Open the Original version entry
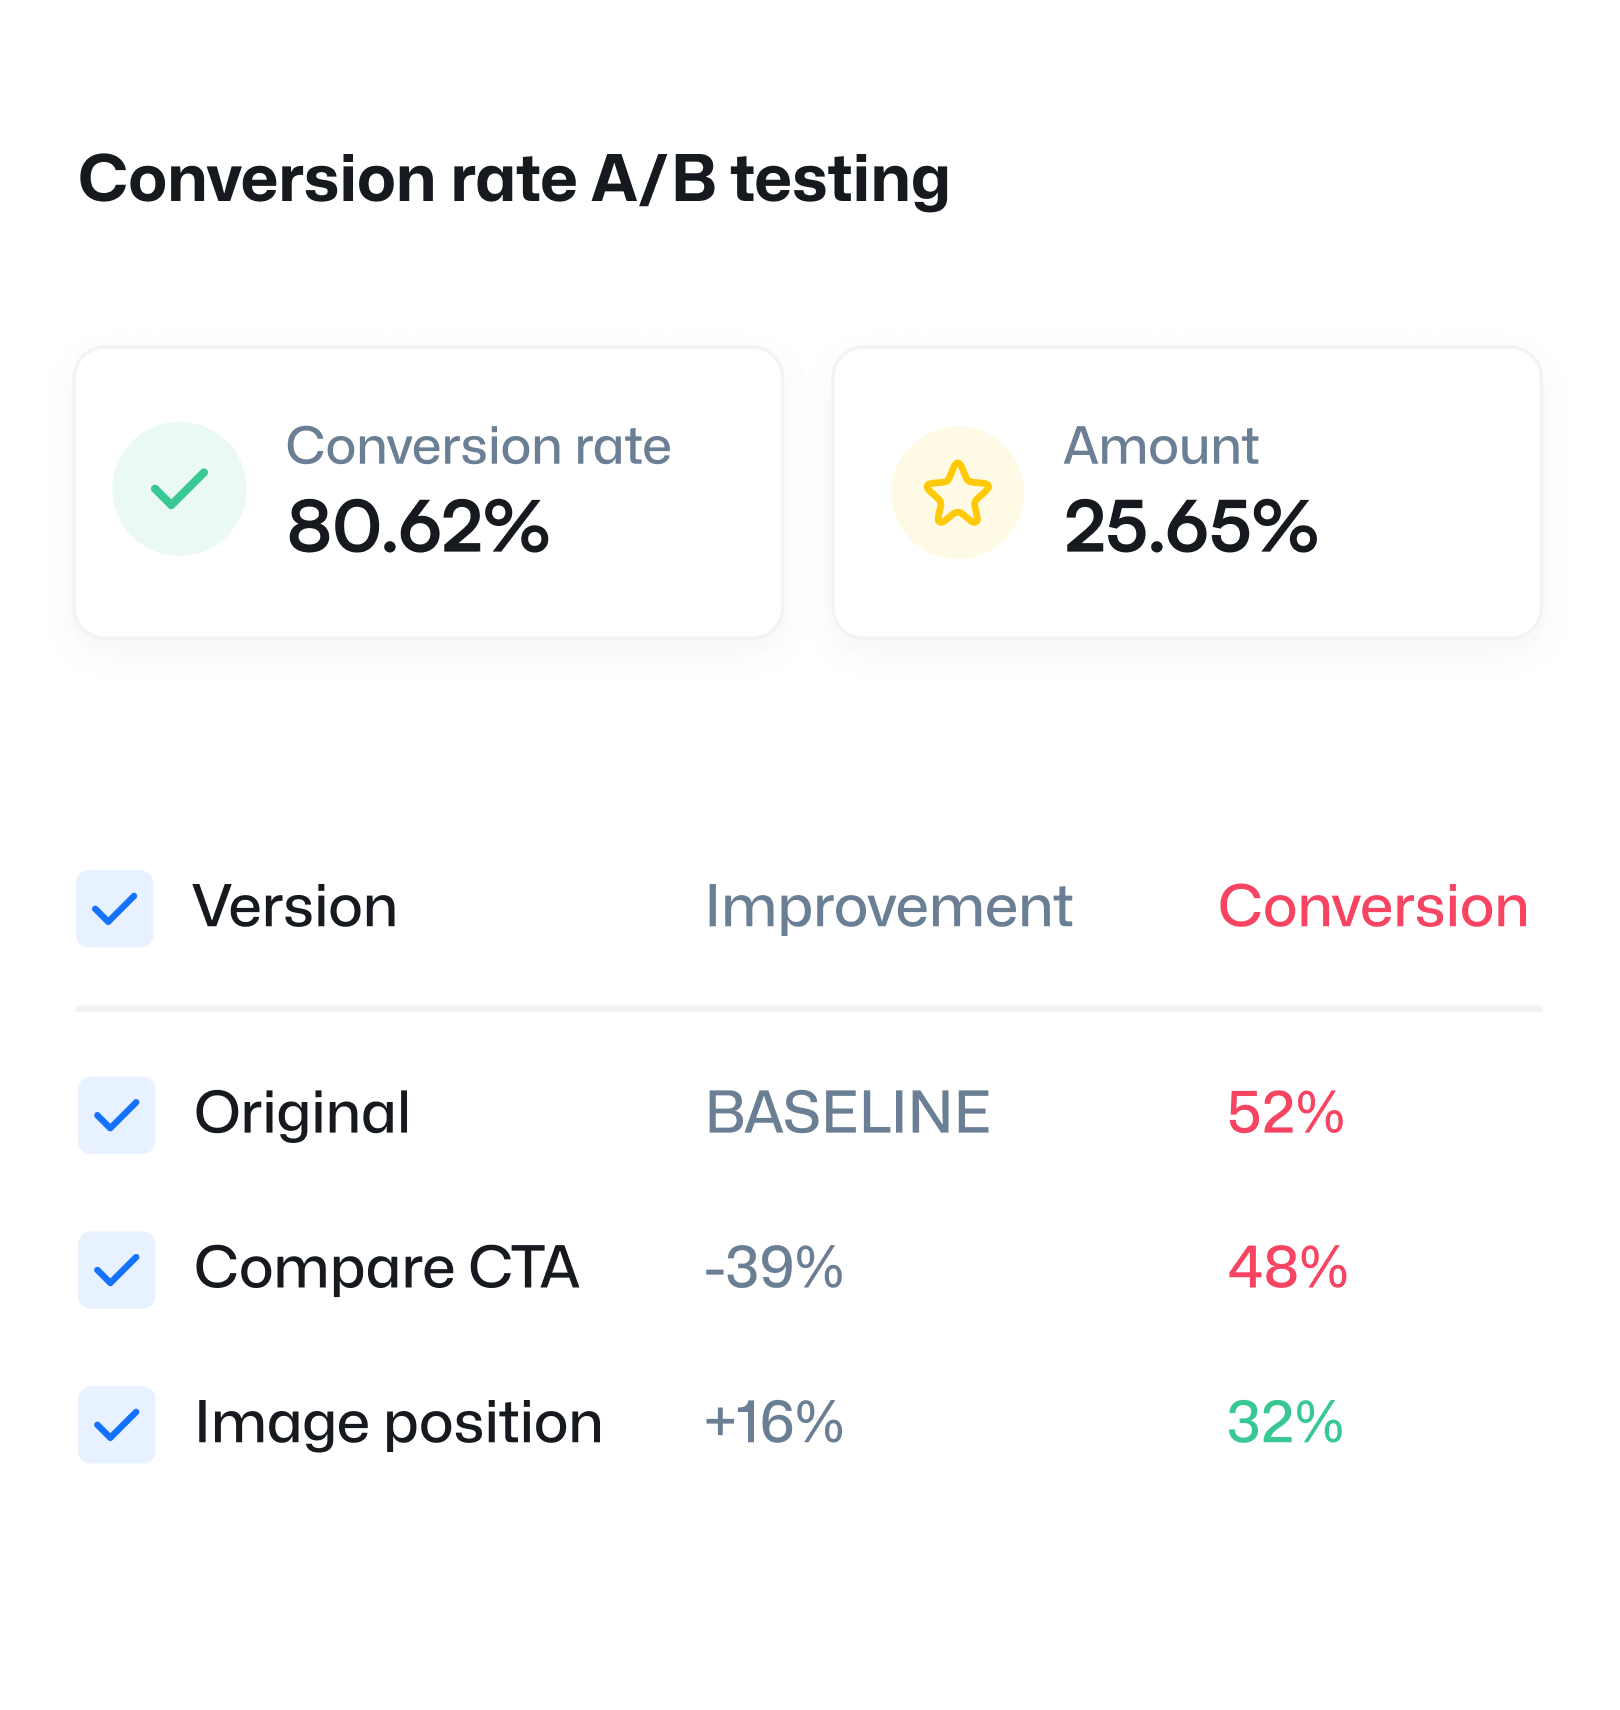The height and width of the screenshot is (1710, 1620). (x=302, y=1113)
